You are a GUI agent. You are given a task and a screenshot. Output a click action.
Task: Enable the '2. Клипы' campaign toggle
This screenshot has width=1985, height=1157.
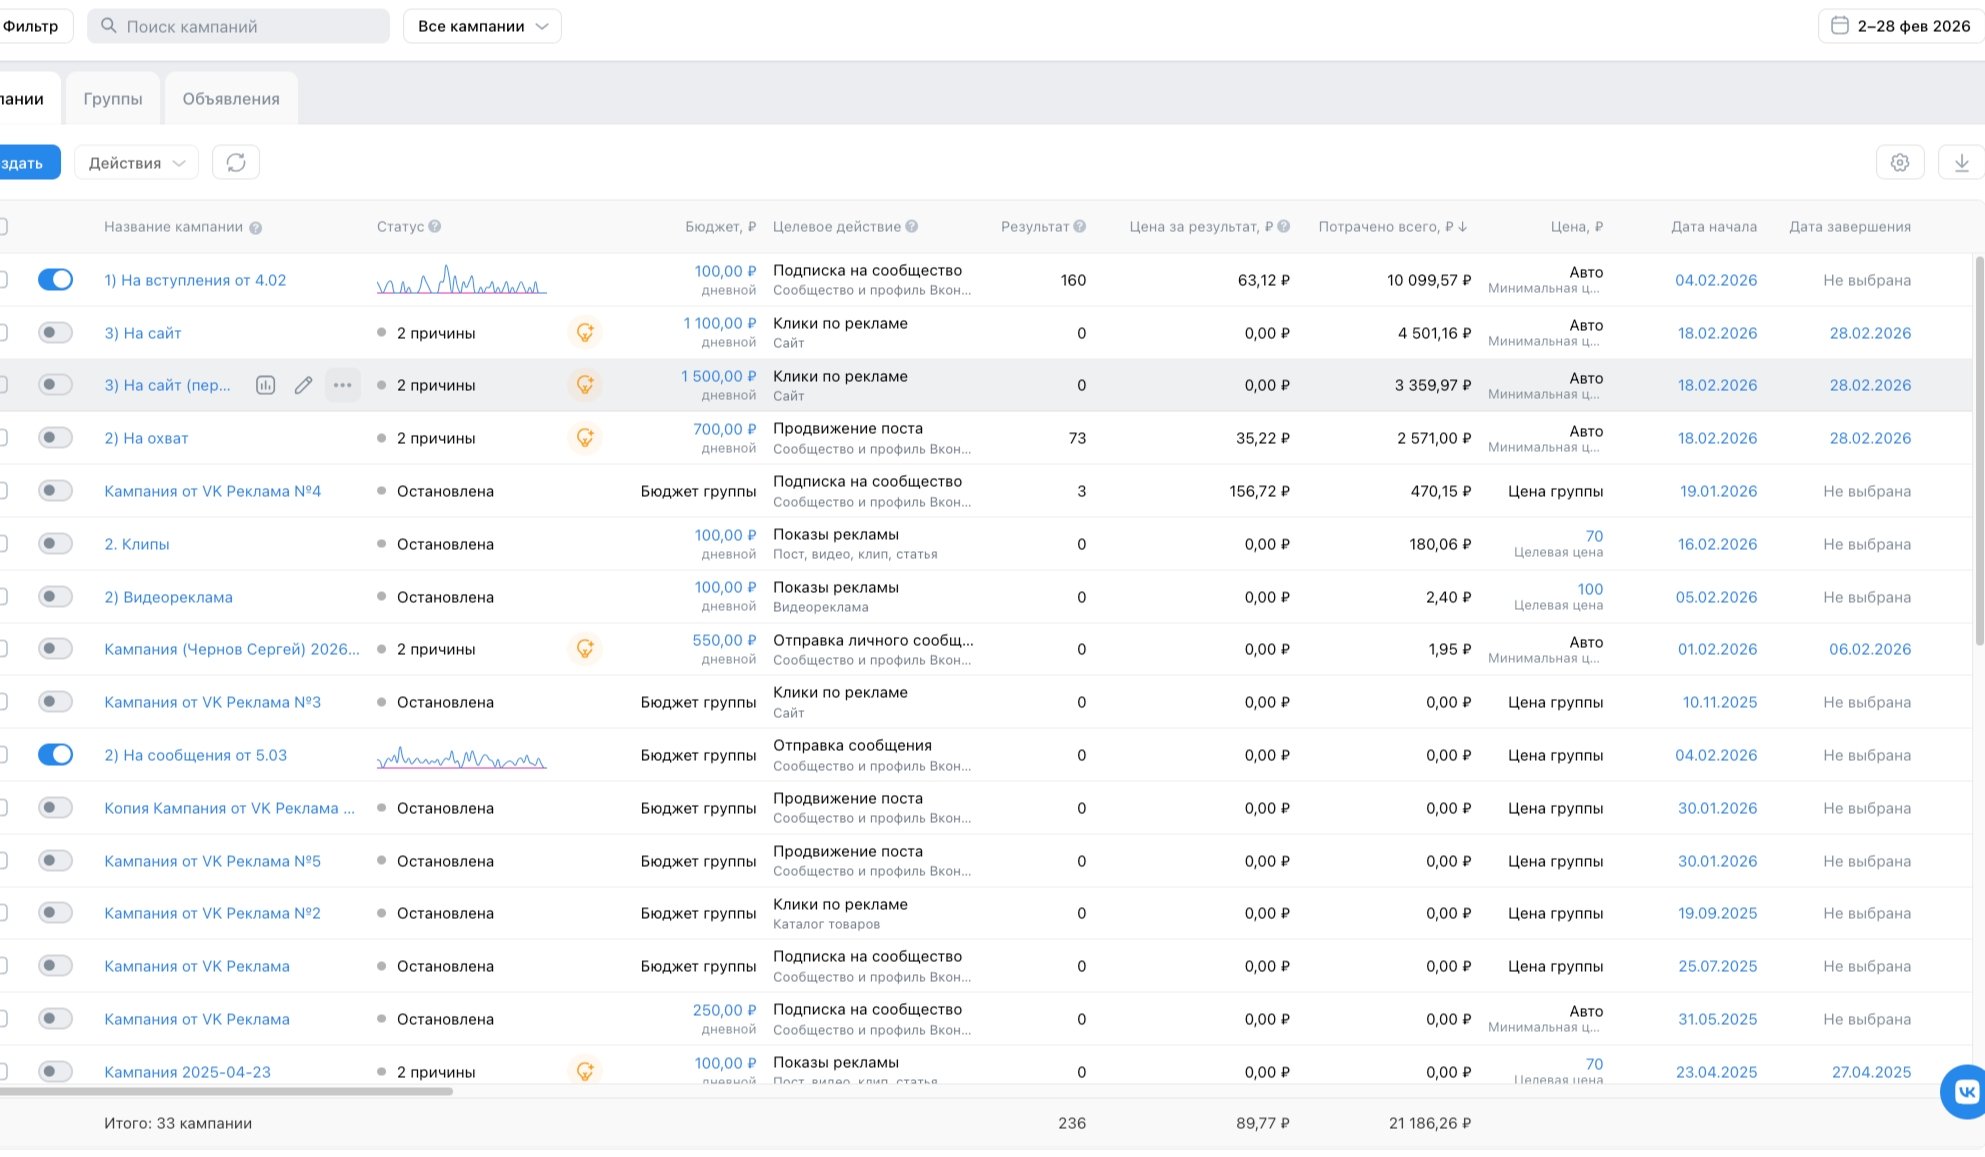[x=55, y=544]
